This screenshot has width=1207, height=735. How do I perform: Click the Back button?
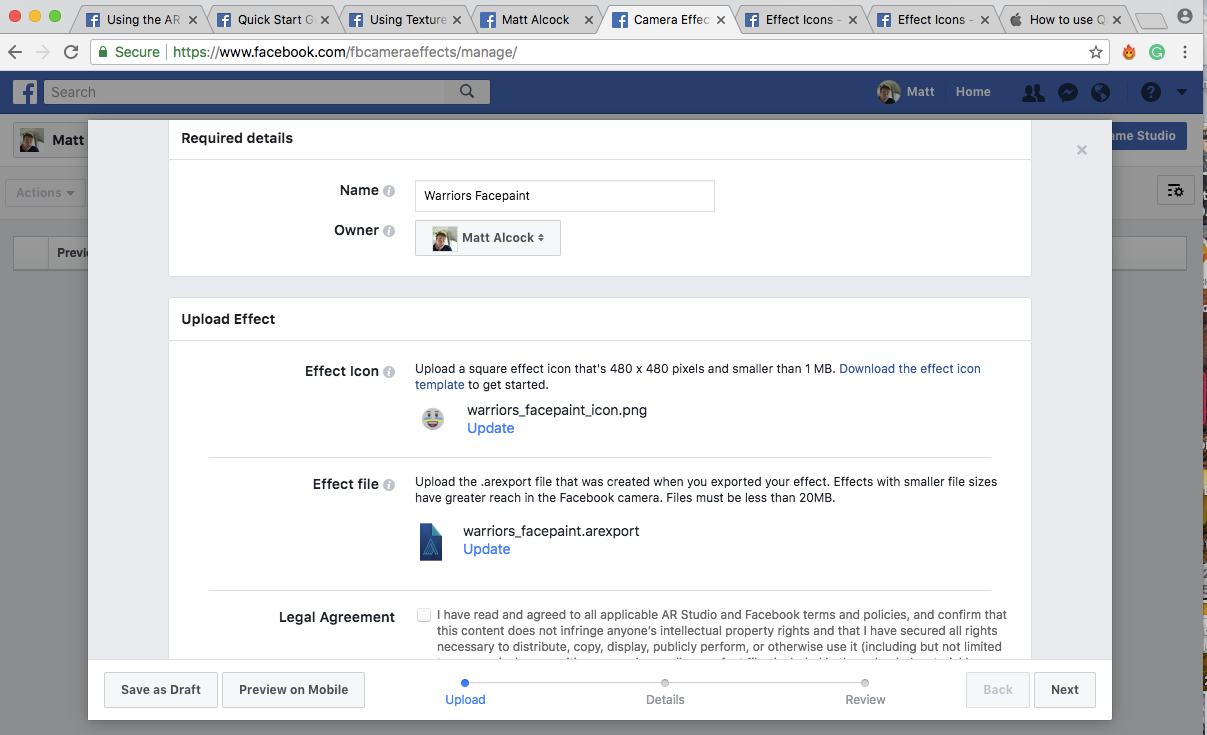point(998,690)
